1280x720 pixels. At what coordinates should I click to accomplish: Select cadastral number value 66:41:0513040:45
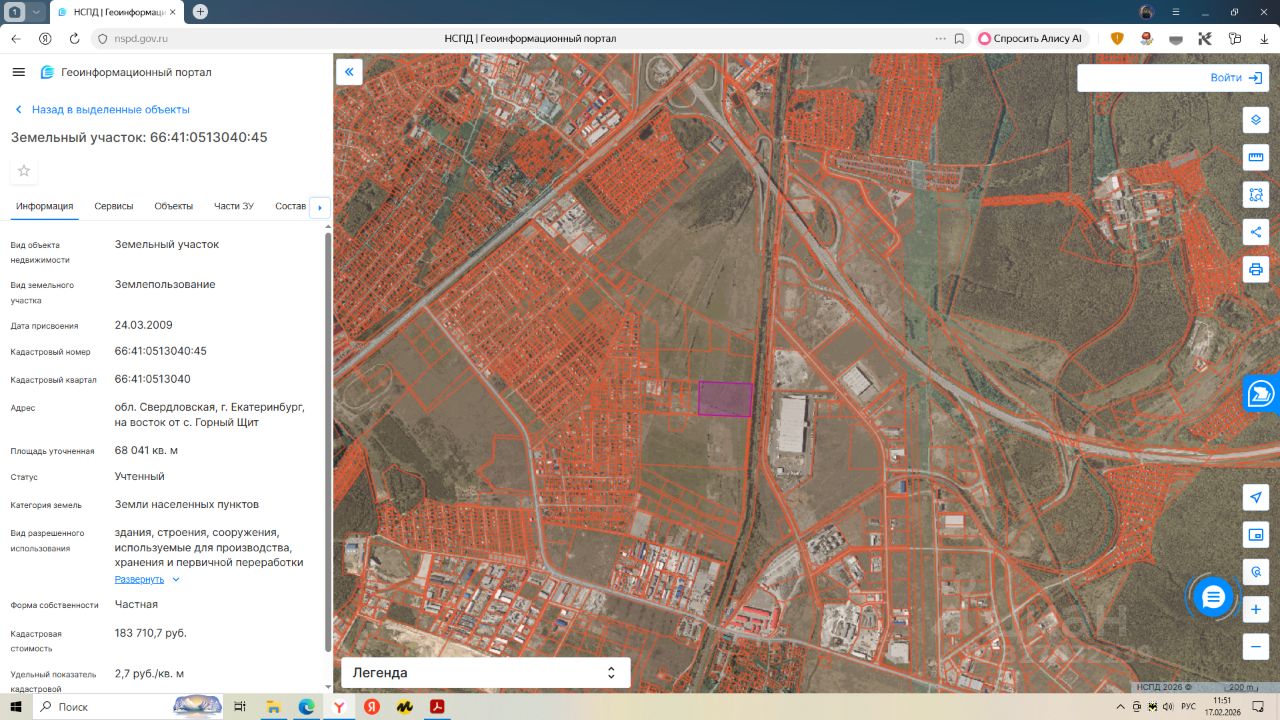coord(161,351)
